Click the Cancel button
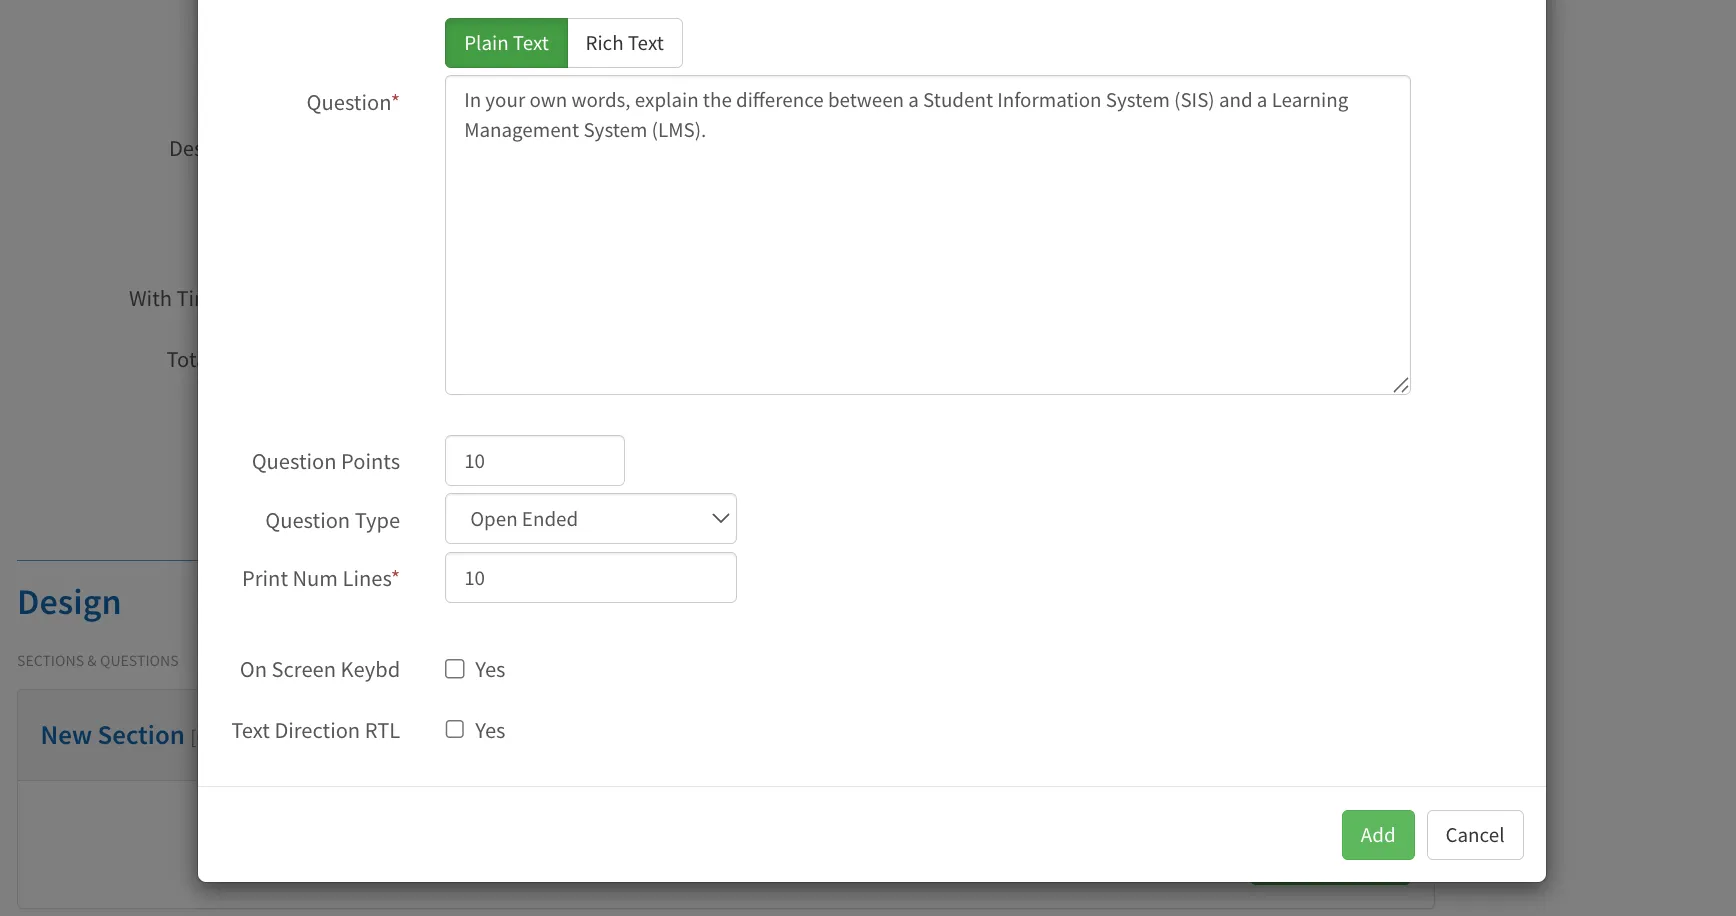 tap(1475, 835)
